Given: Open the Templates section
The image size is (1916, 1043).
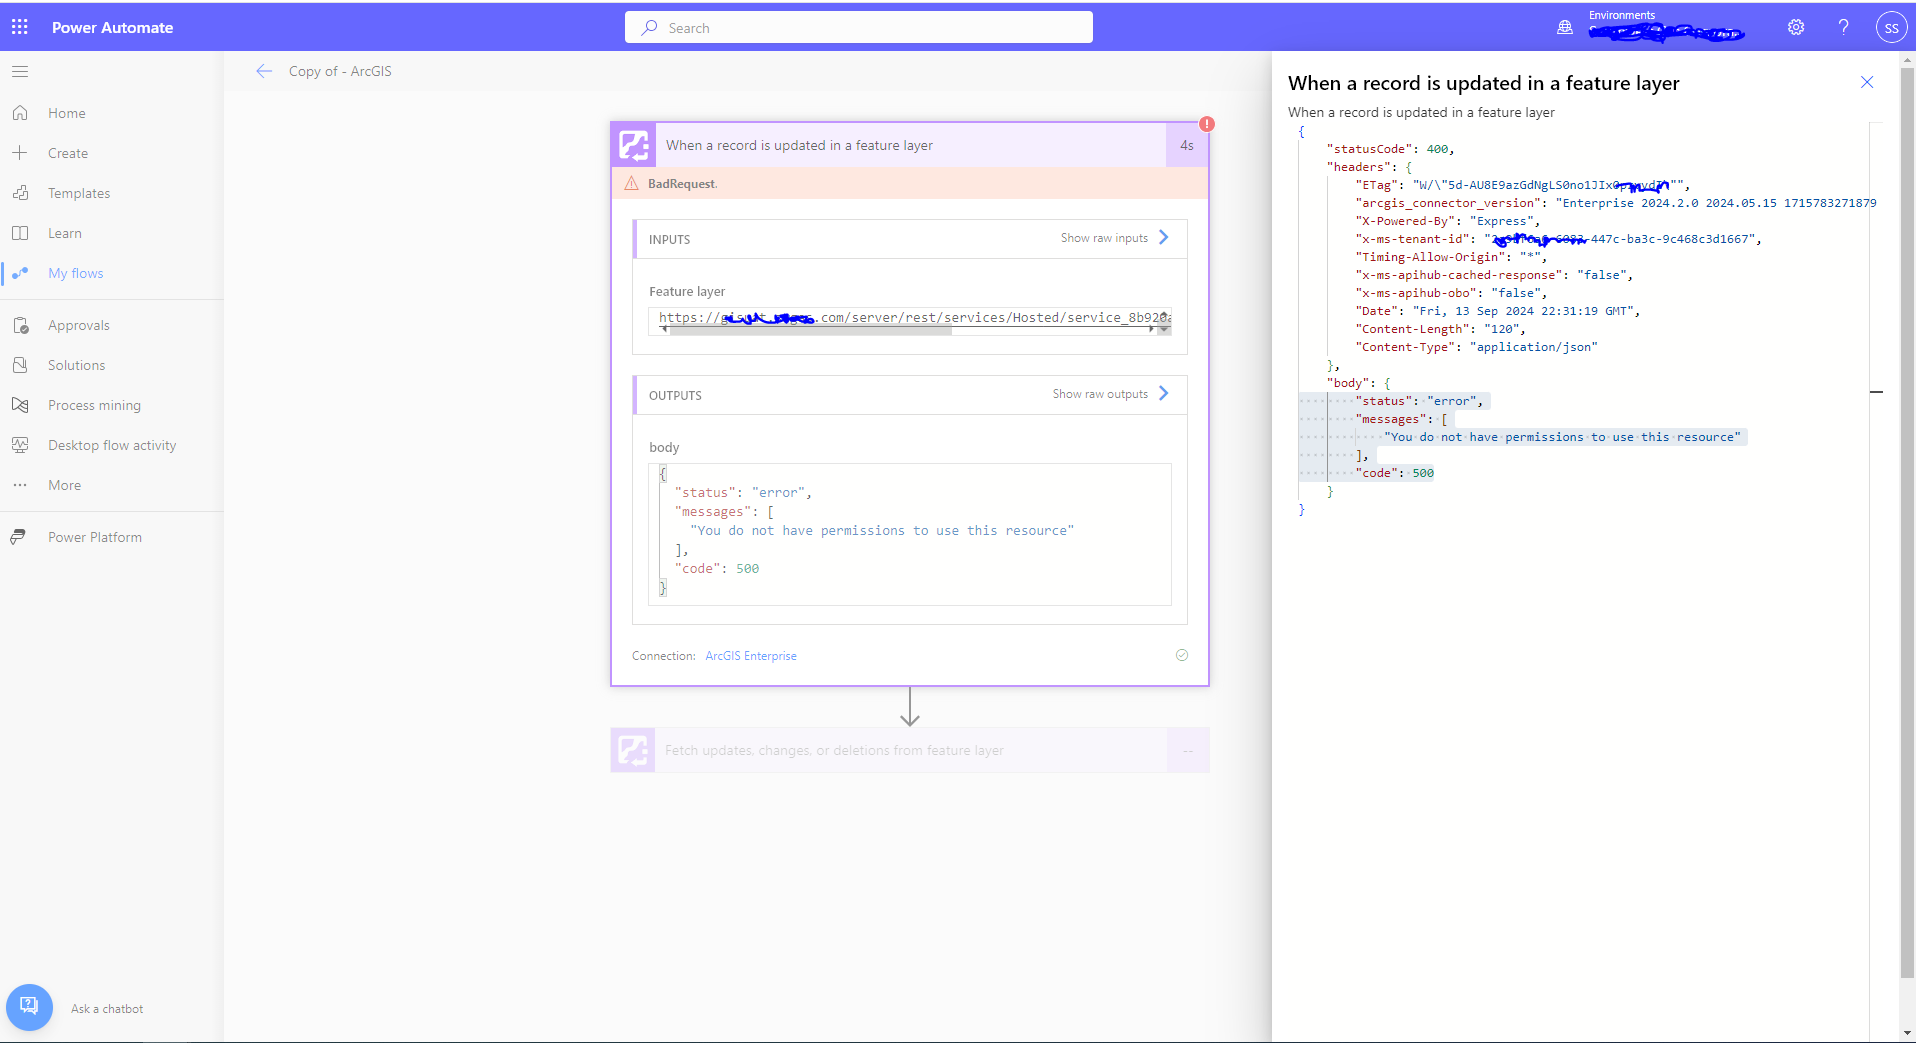Looking at the screenshot, I should (x=79, y=192).
